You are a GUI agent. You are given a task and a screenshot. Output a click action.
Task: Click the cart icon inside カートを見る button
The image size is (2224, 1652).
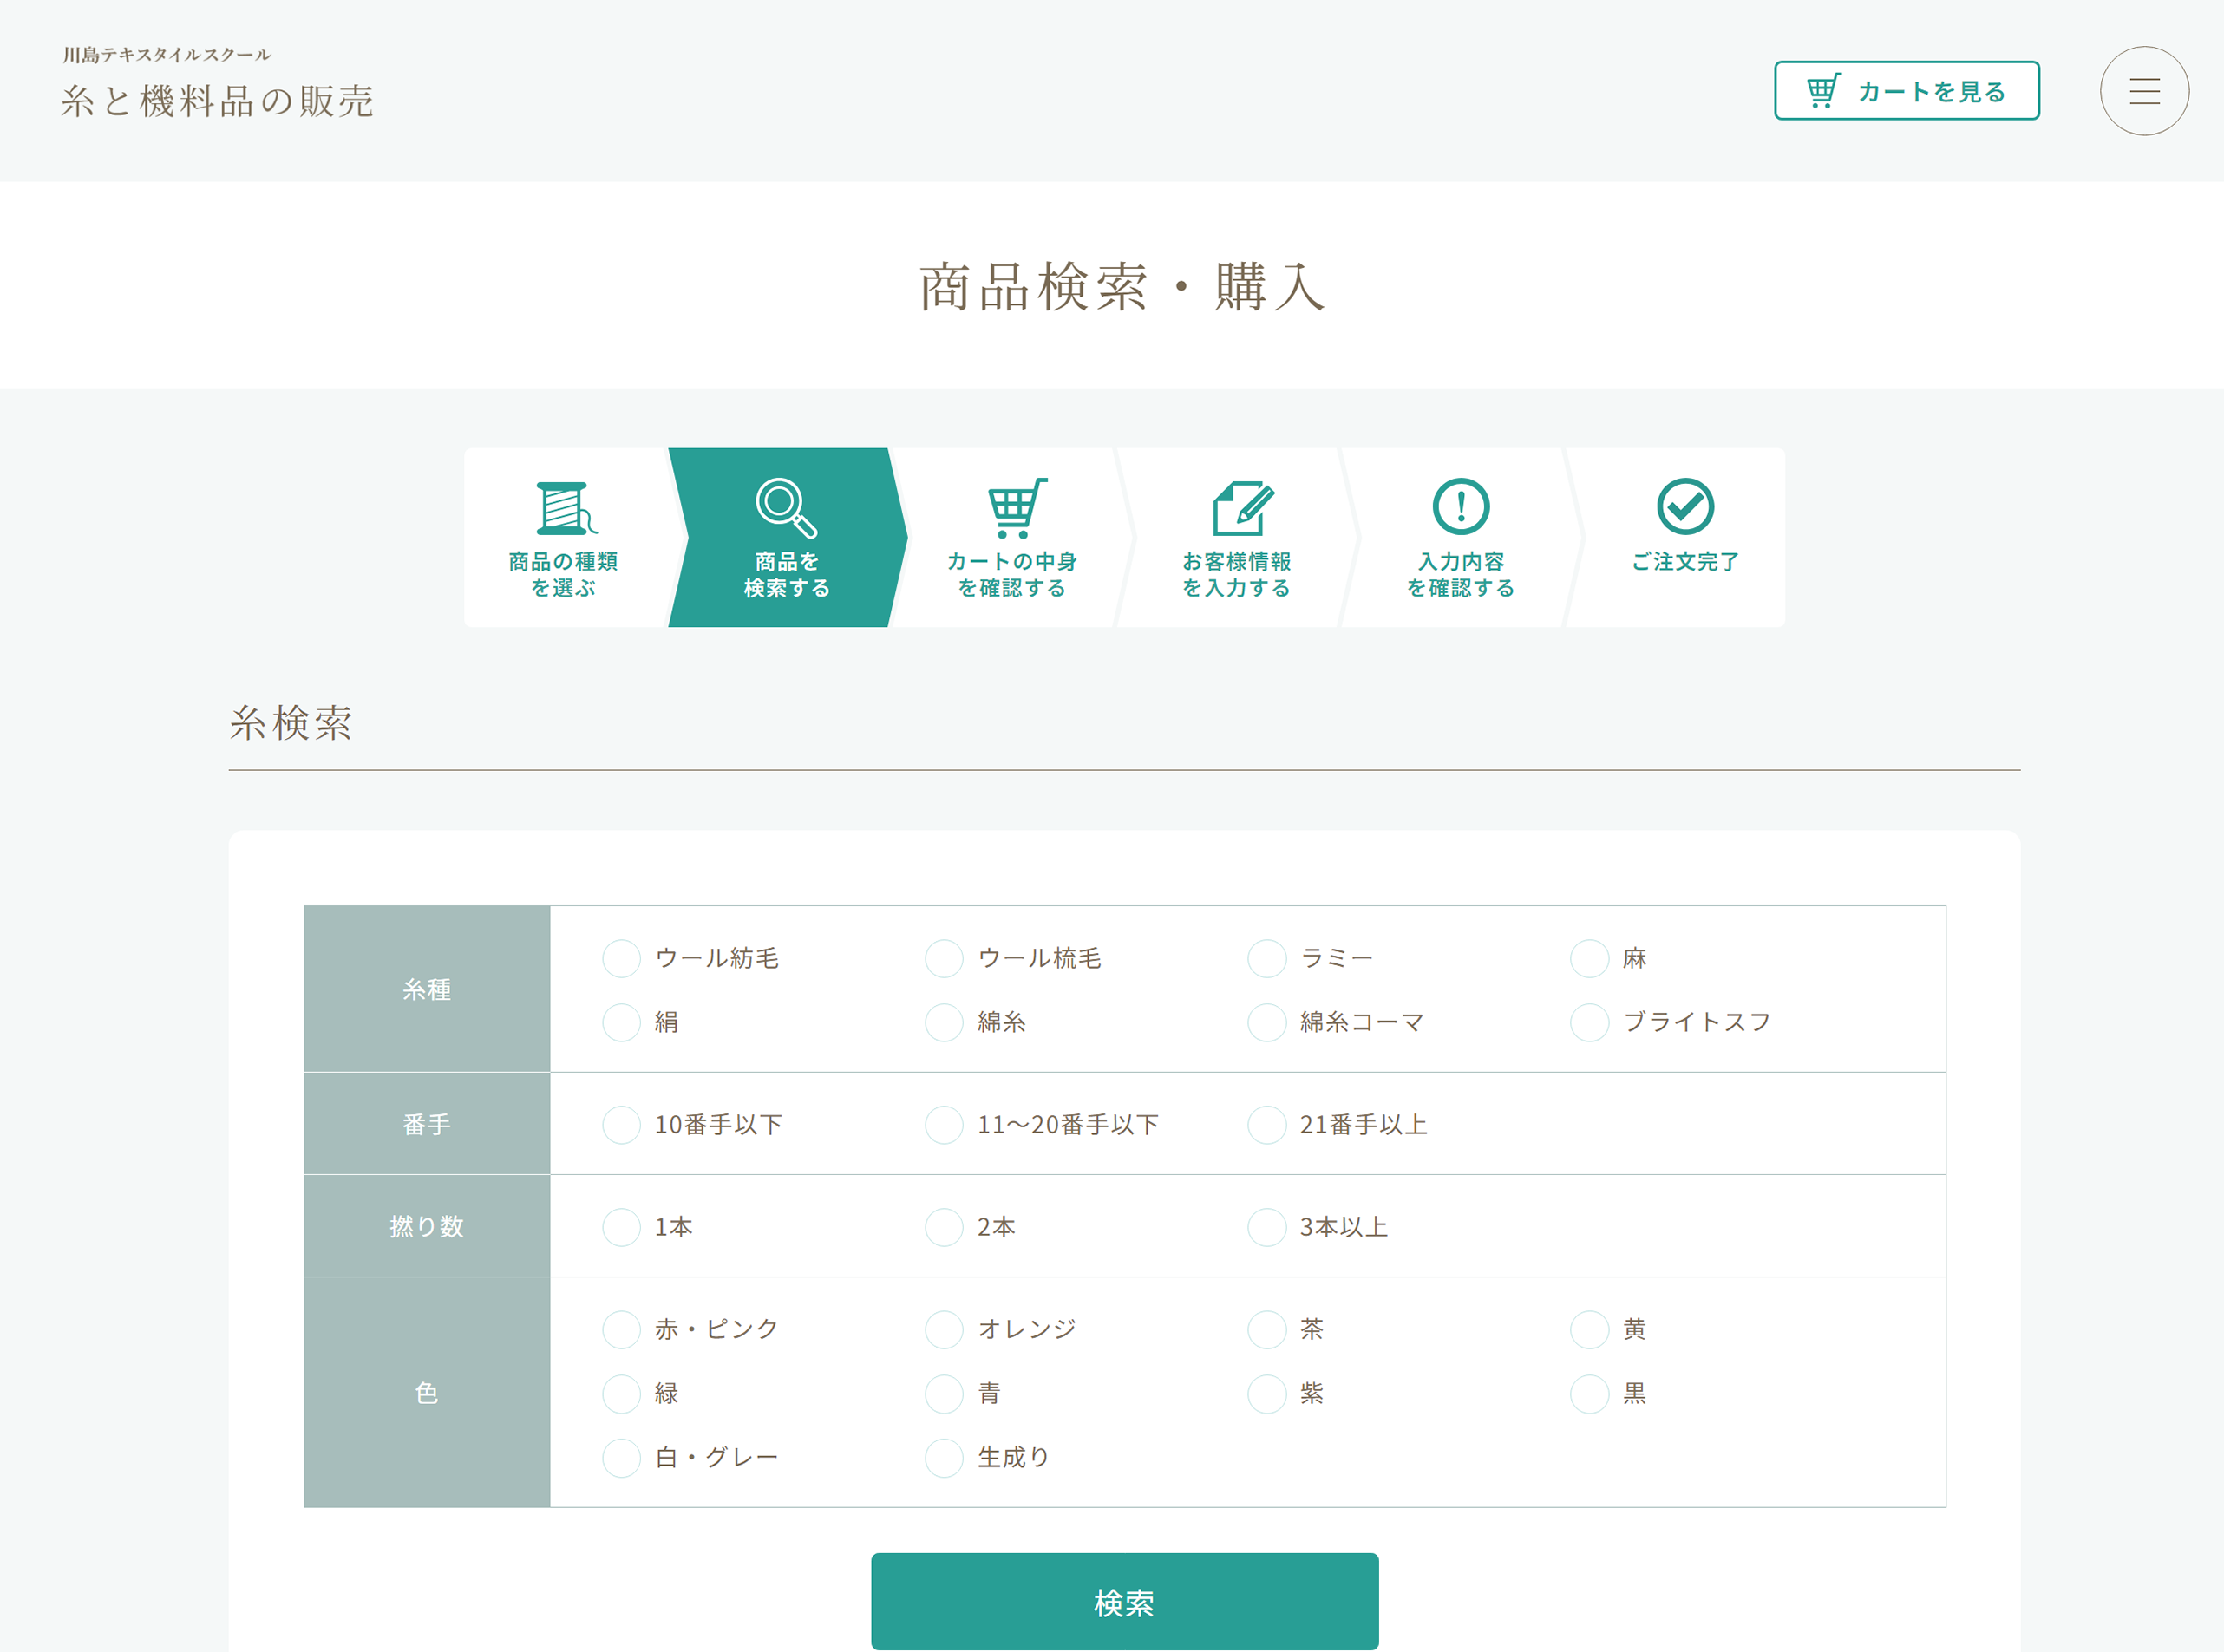click(x=1823, y=90)
